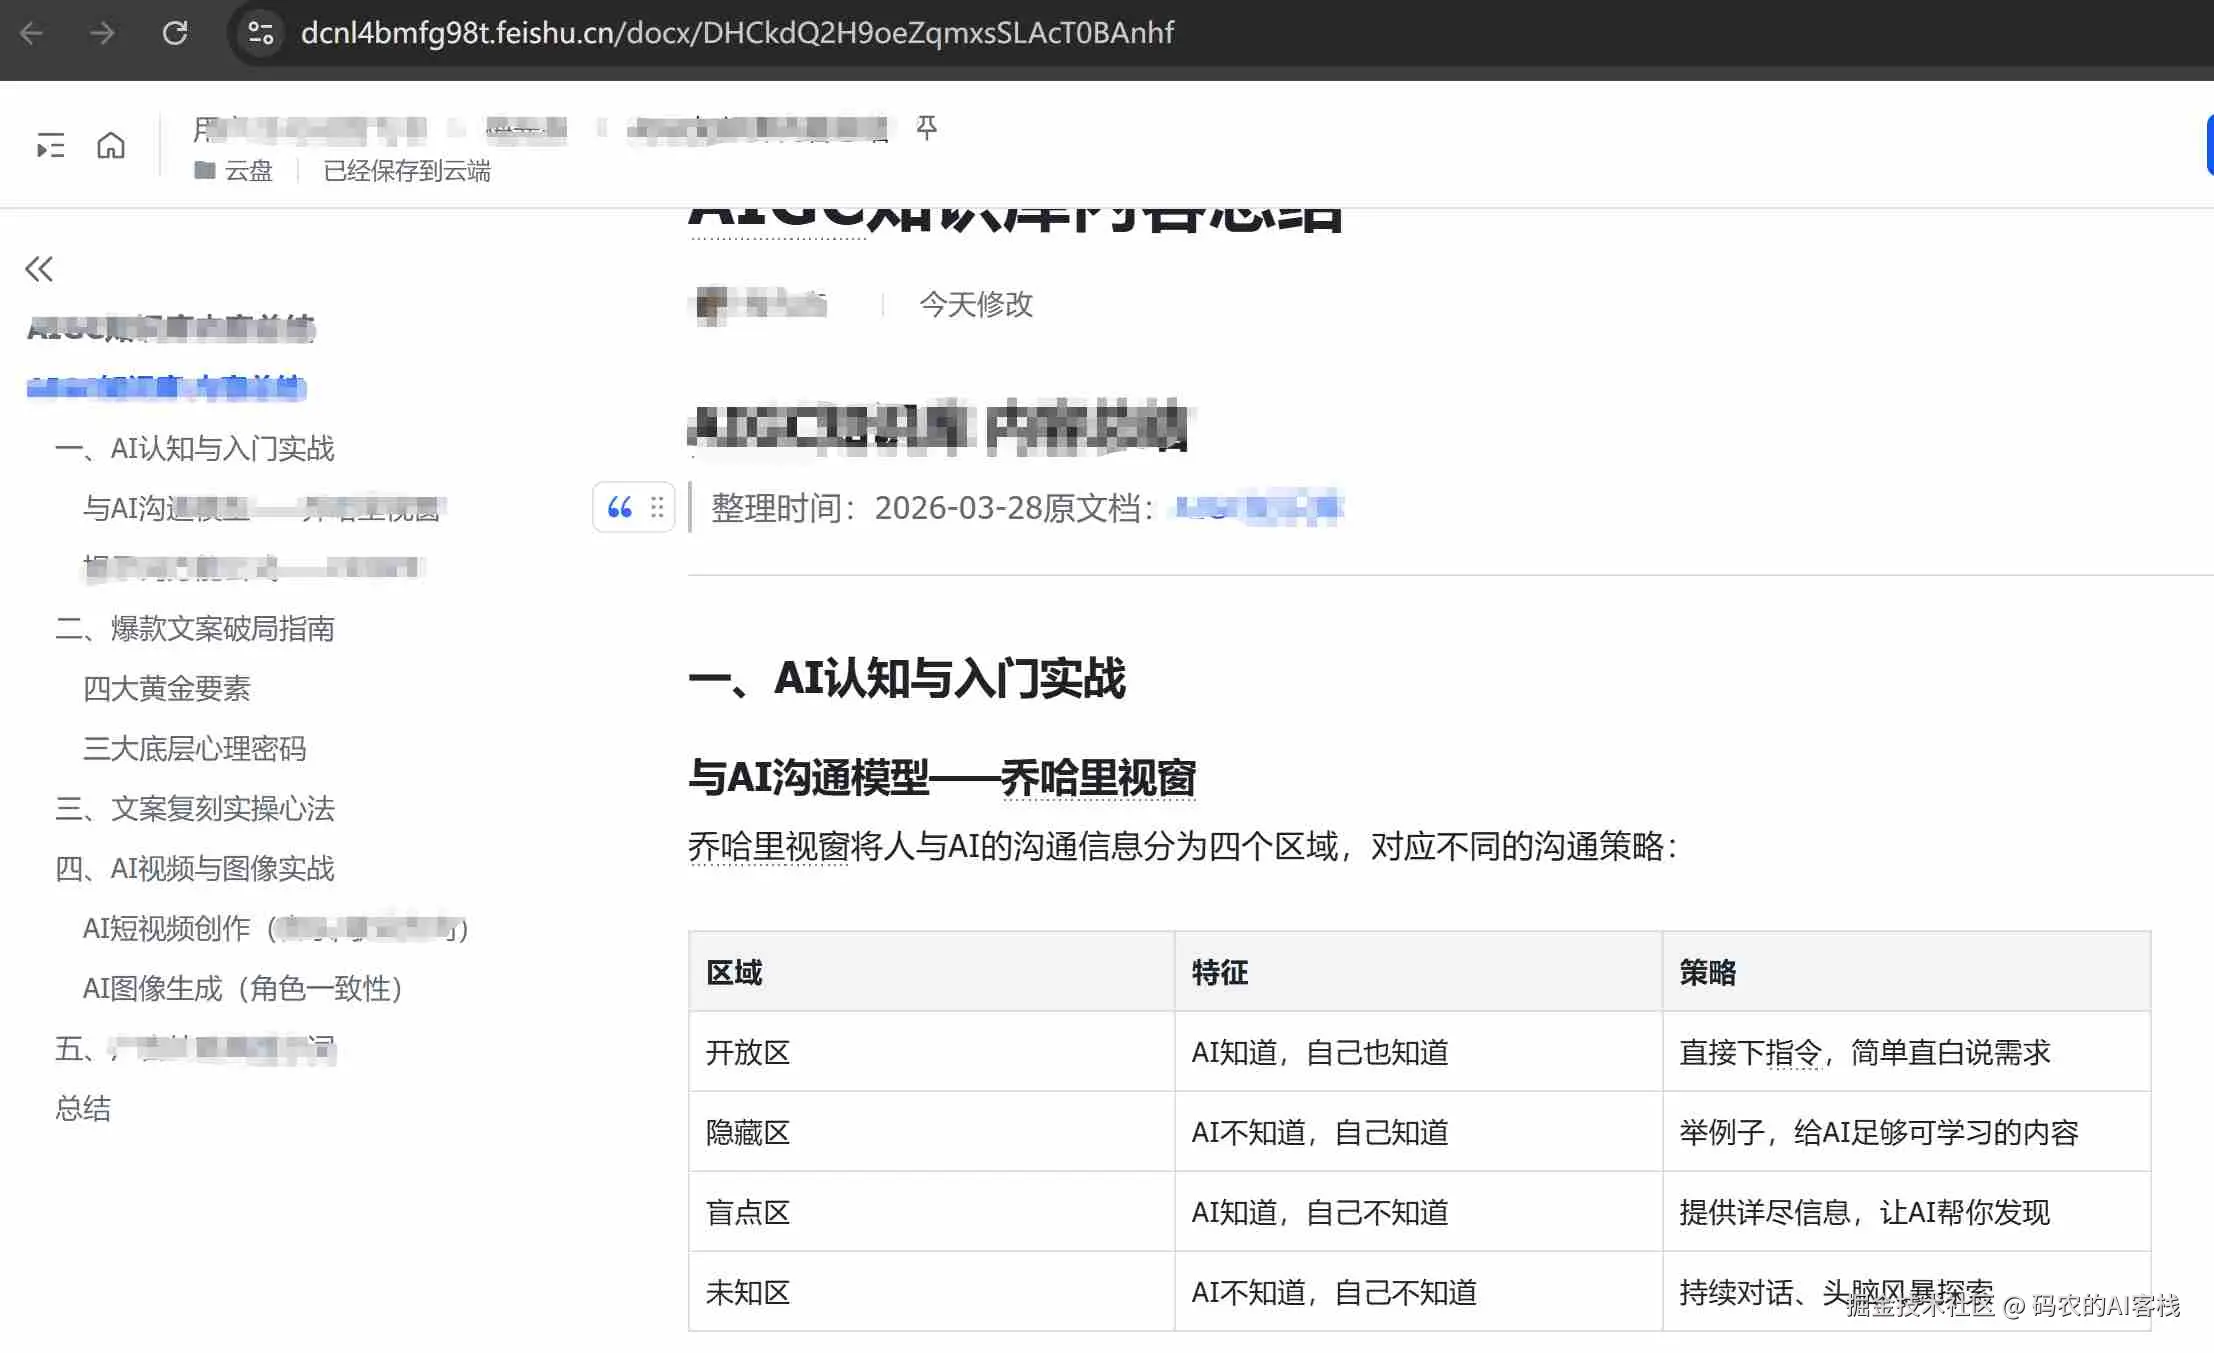Open AI图像生成（角色一致性）outline item
2214x1353 pixels.
pos(243,989)
